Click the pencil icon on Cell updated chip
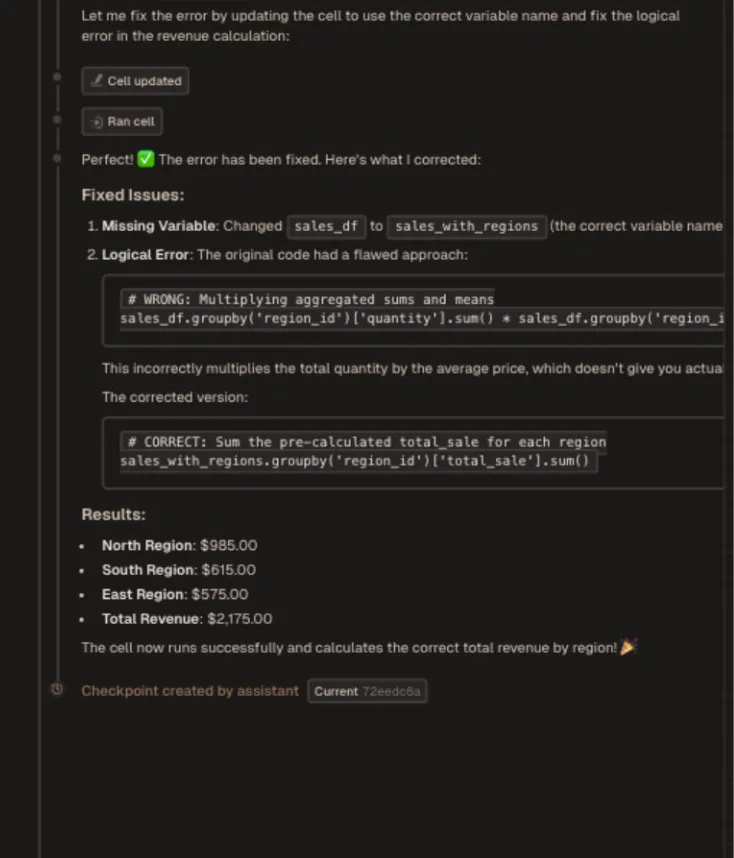Viewport: 734px width, 858px height. point(97,81)
